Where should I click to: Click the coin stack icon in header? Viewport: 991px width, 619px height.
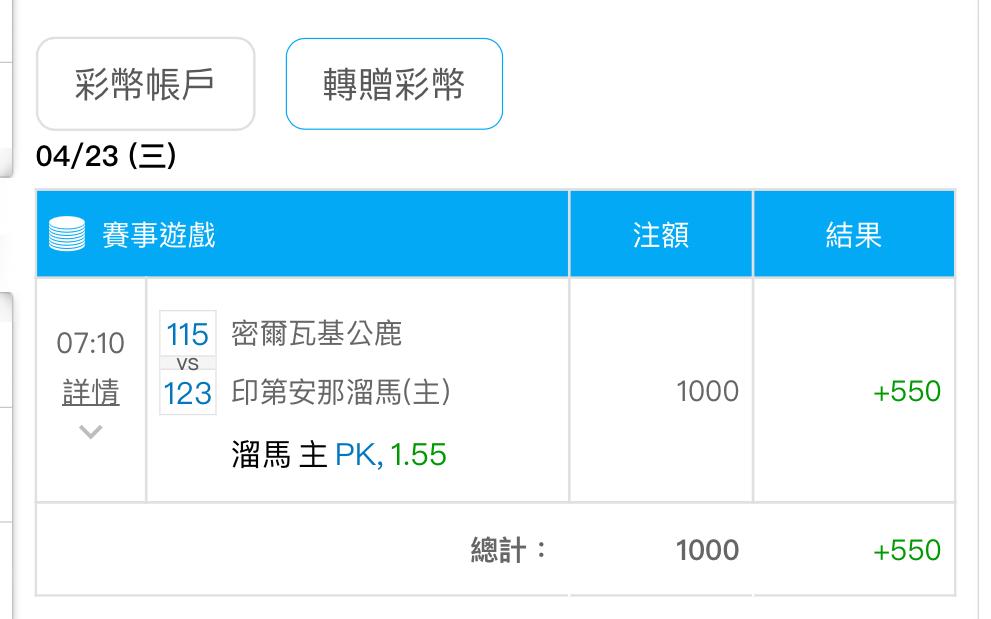tap(67, 236)
